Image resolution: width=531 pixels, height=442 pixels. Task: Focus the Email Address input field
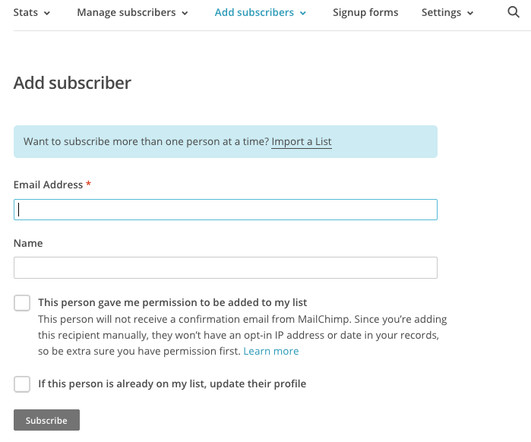pyautogui.click(x=226, y=210)
